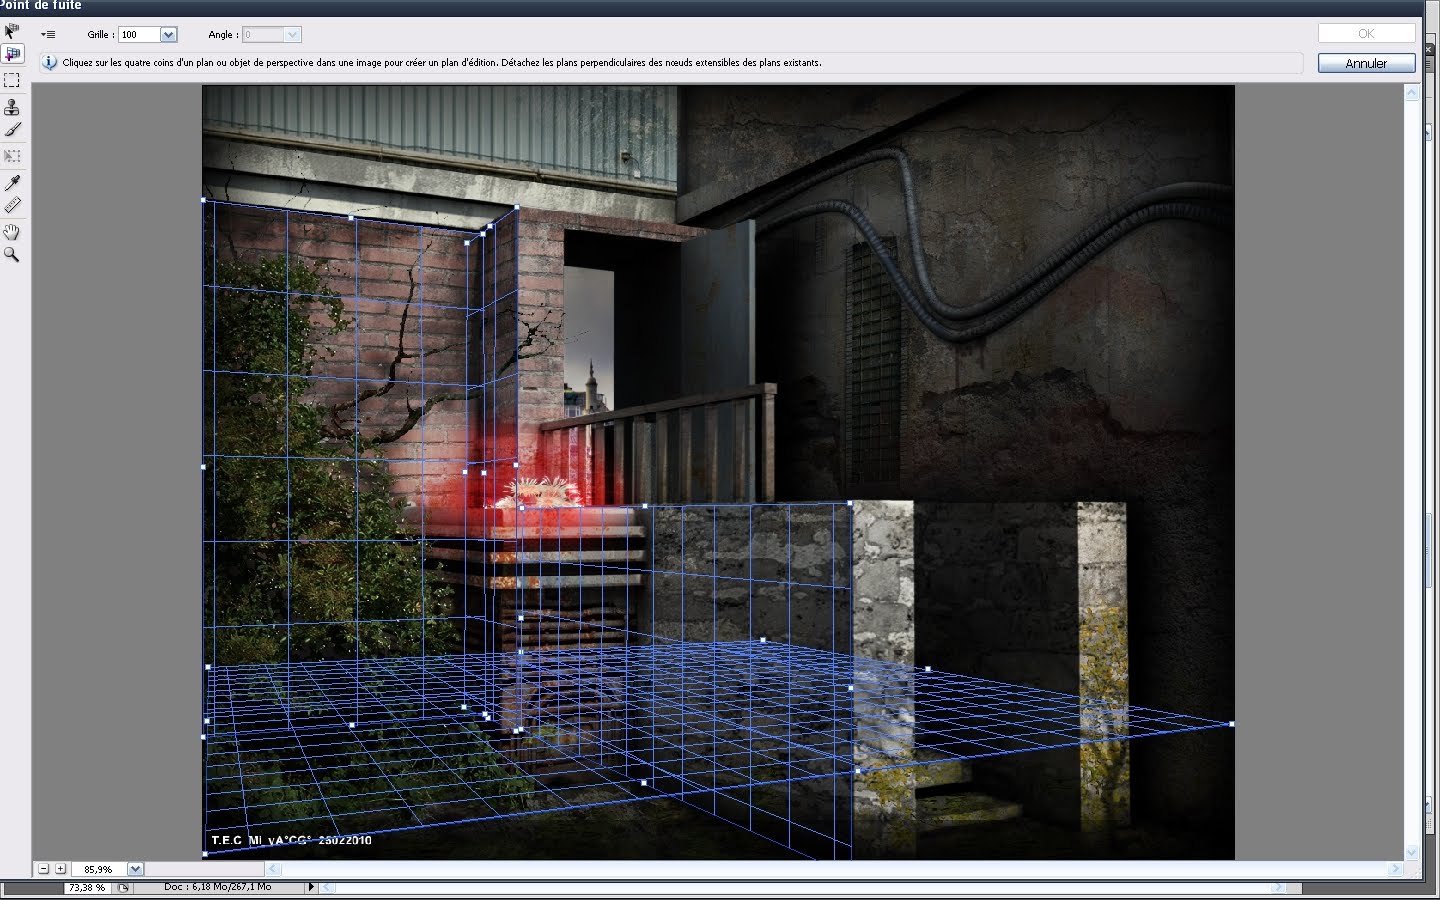Click the 85,9% zoom level field

coord(99,869)
